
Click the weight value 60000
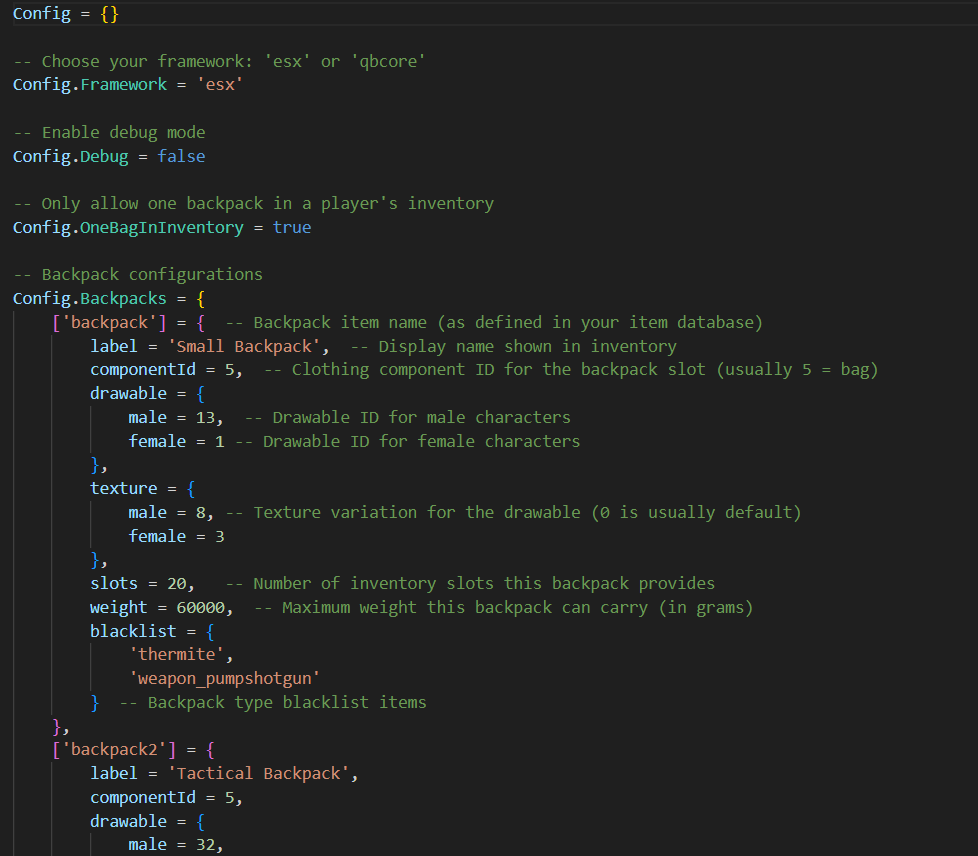(200, 607)
